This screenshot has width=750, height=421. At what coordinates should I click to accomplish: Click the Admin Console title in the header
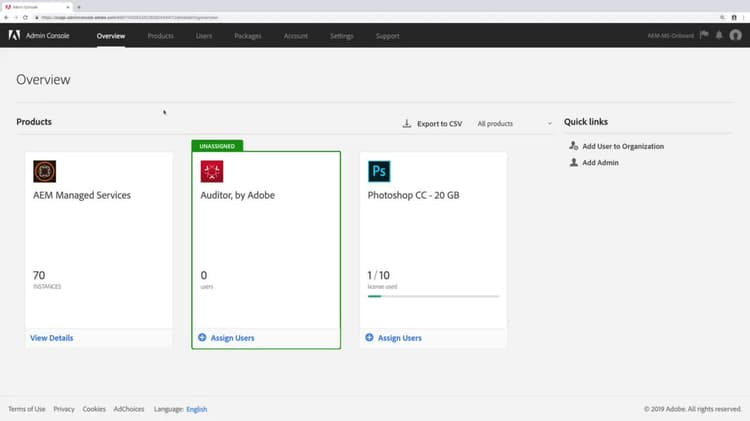(x=47, y=36)
